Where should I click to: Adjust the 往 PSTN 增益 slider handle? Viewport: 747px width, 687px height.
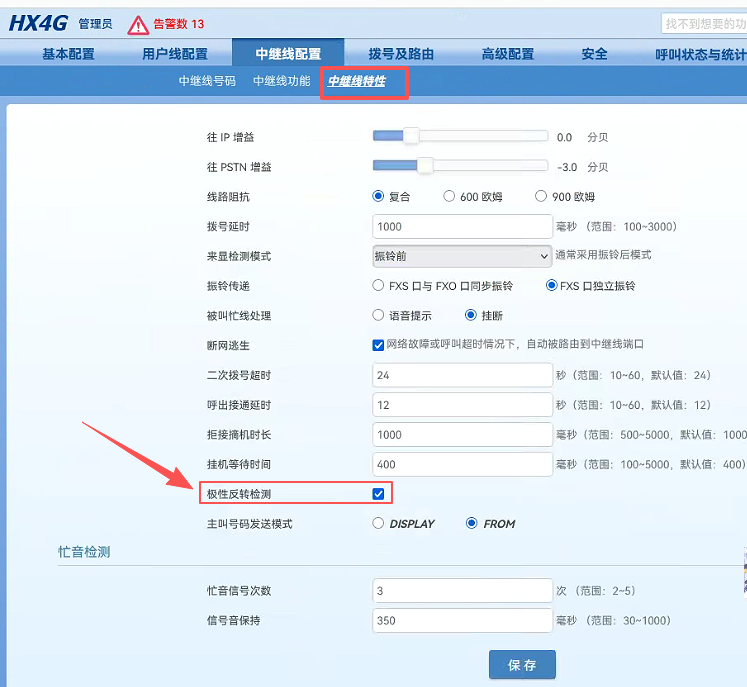coord(425,166)
